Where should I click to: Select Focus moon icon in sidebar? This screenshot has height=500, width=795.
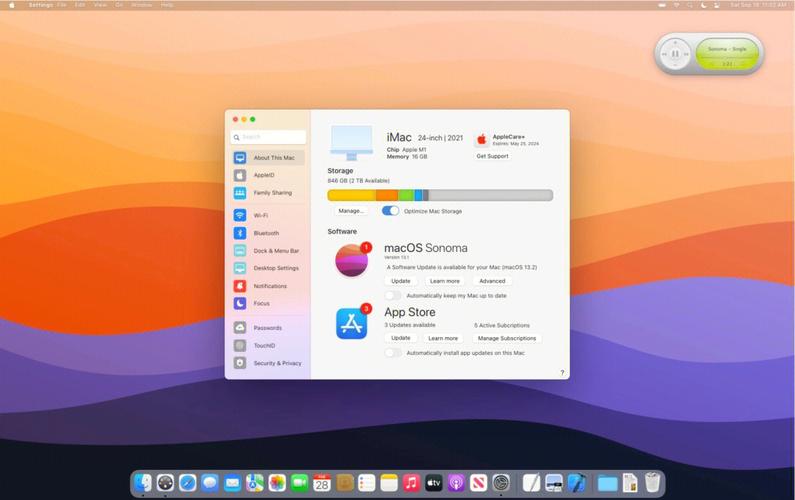[x=240, y=303]
